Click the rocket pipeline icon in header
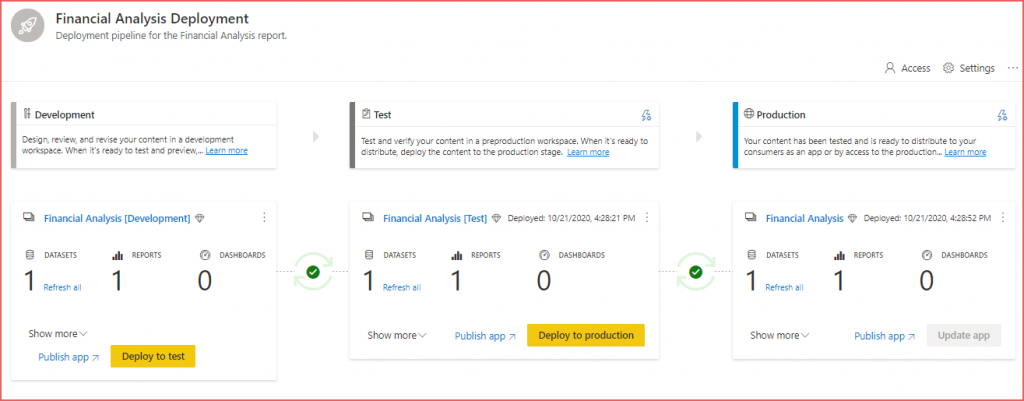 (x=28, y=26)
